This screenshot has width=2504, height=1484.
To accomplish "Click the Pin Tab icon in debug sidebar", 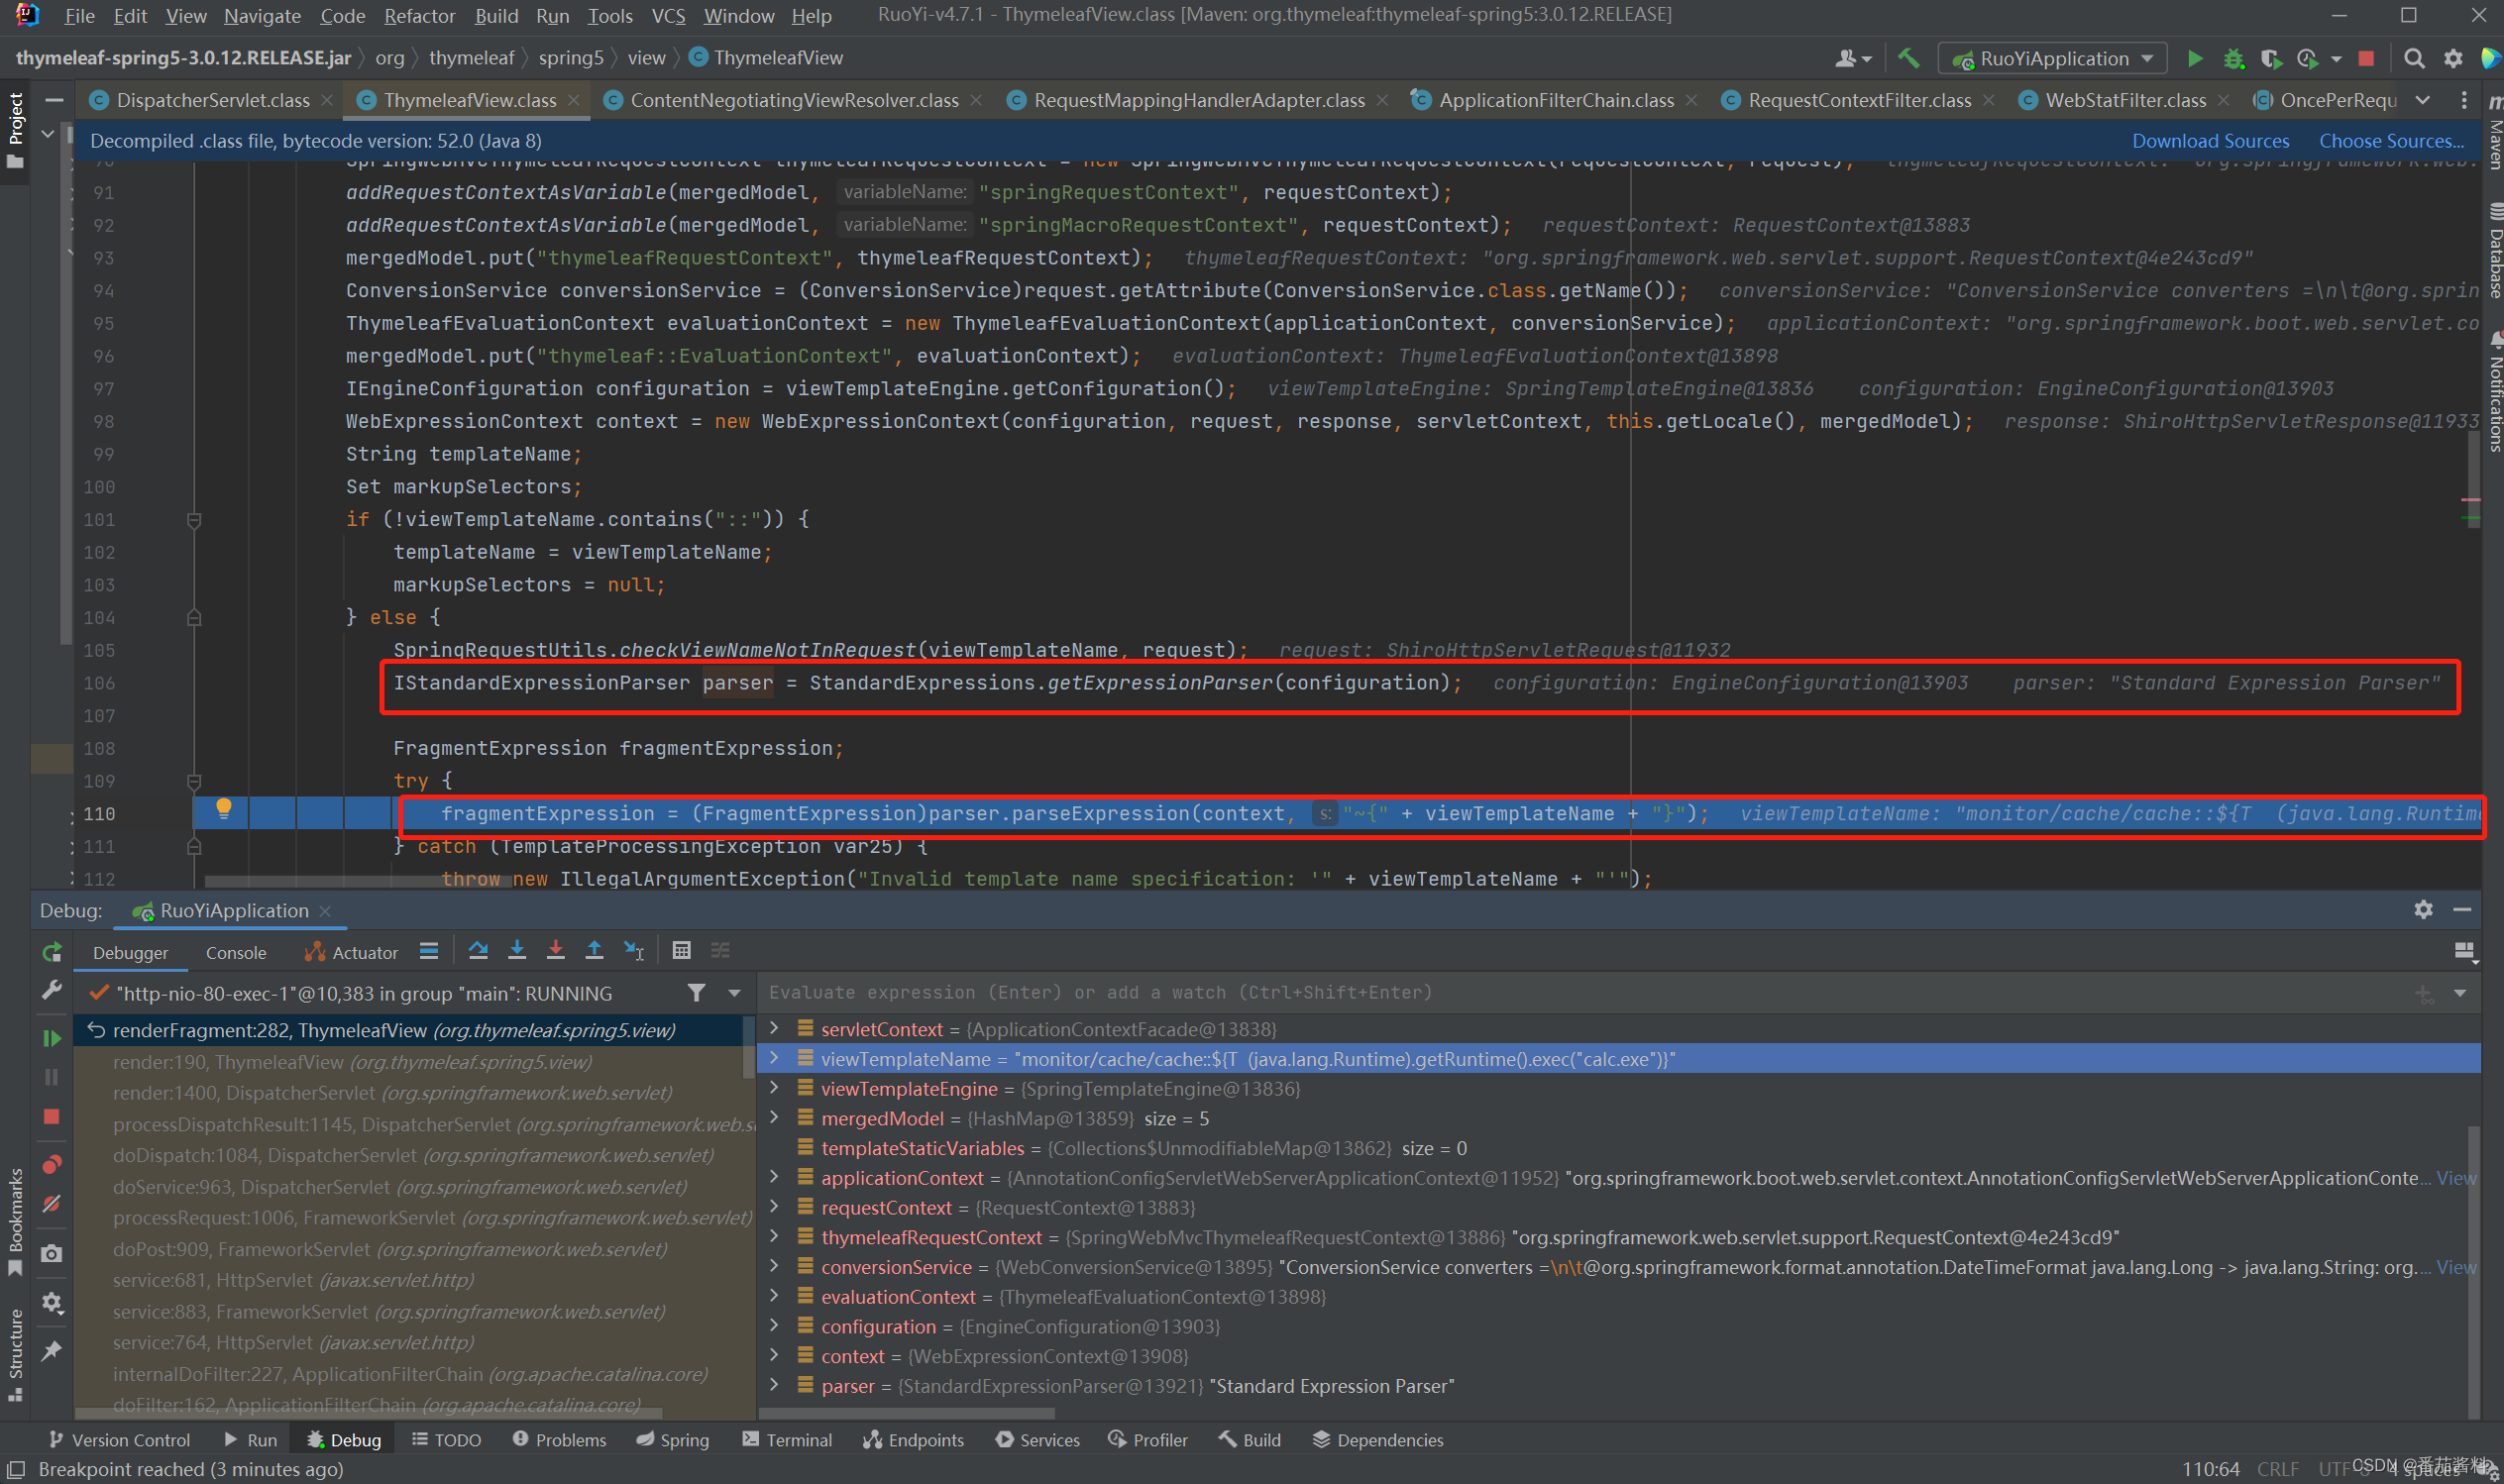I will 52,1352.
